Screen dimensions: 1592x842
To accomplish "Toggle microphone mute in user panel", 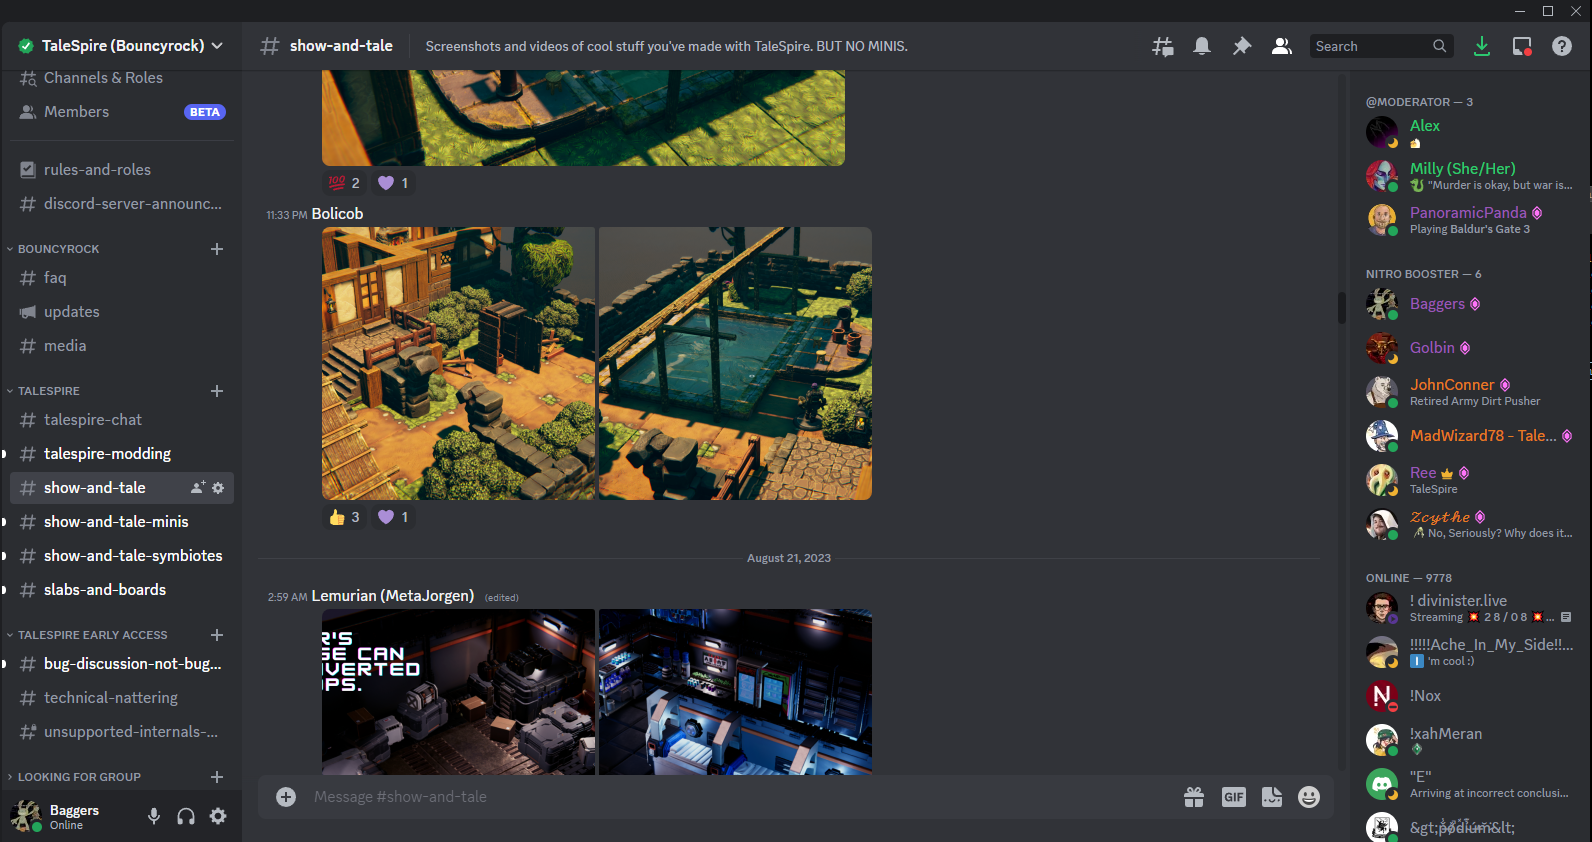I will point(154,816).
